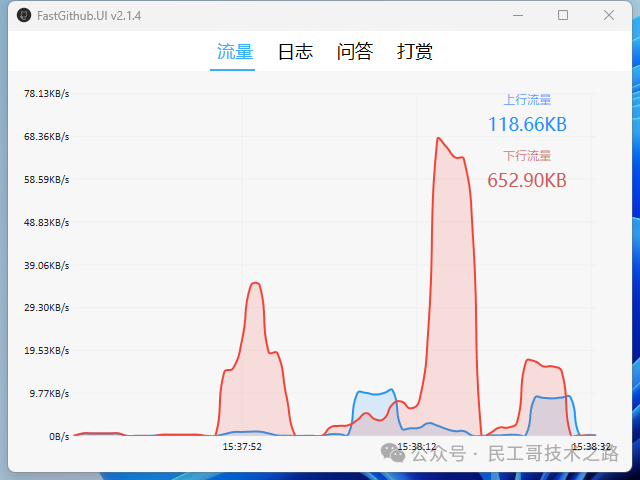Click the 15:37:52 time label

coord(242,447)
